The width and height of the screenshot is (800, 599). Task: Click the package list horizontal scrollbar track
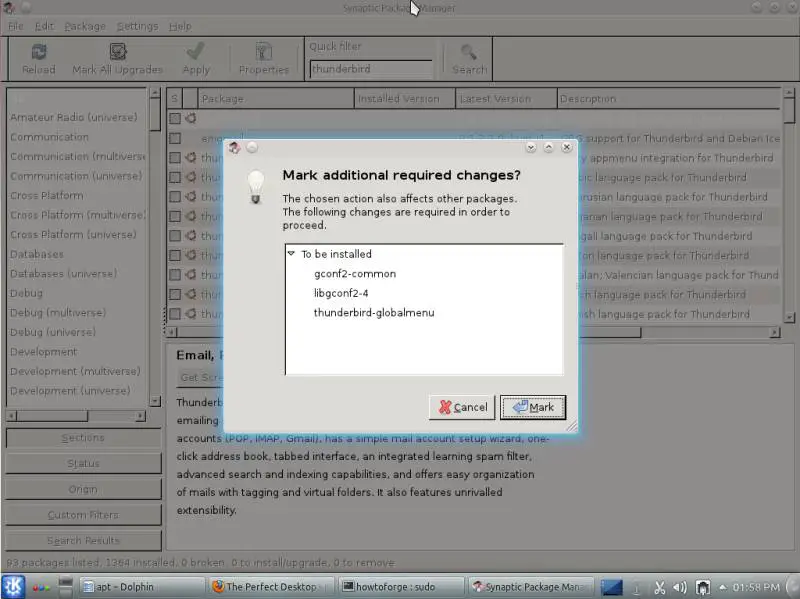point(705,333)
